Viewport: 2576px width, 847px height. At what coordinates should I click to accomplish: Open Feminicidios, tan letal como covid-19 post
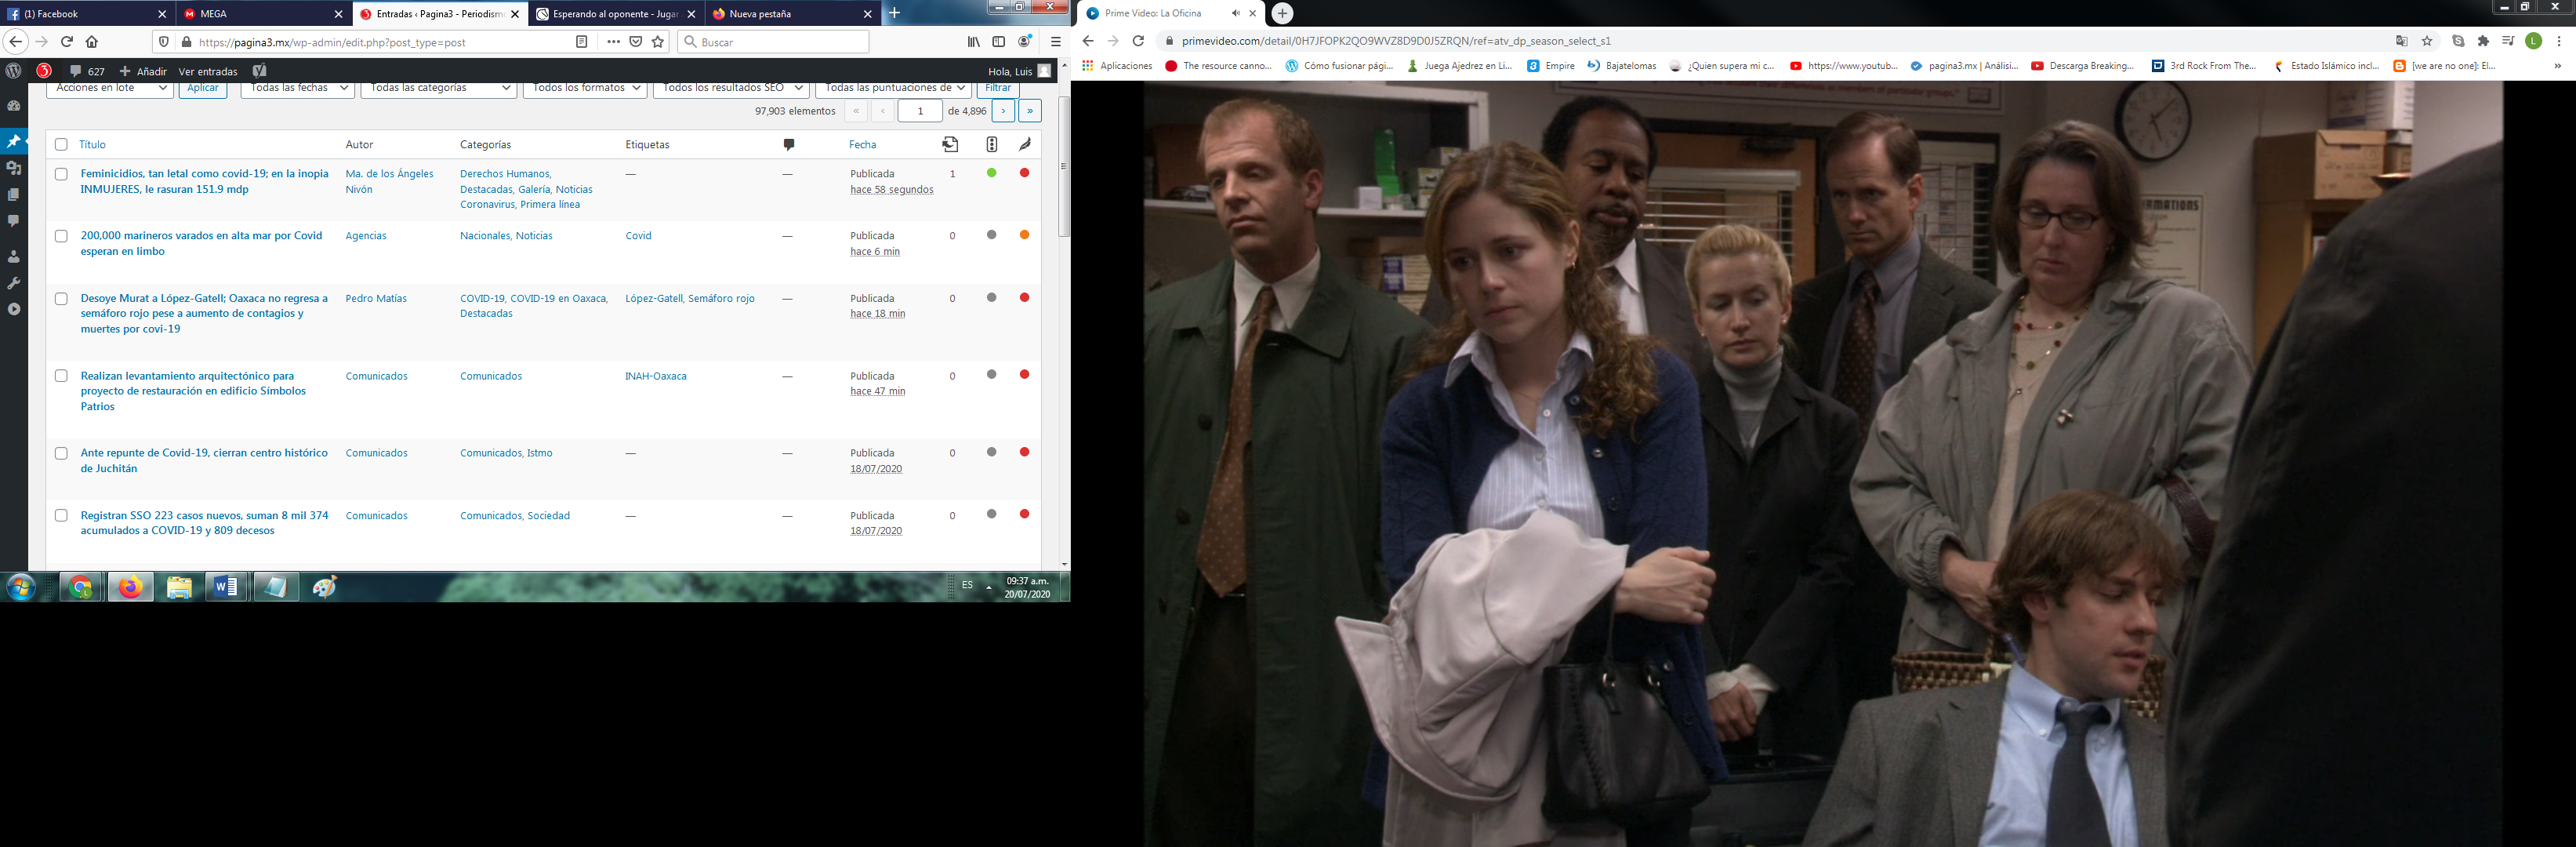coord(205,181)
